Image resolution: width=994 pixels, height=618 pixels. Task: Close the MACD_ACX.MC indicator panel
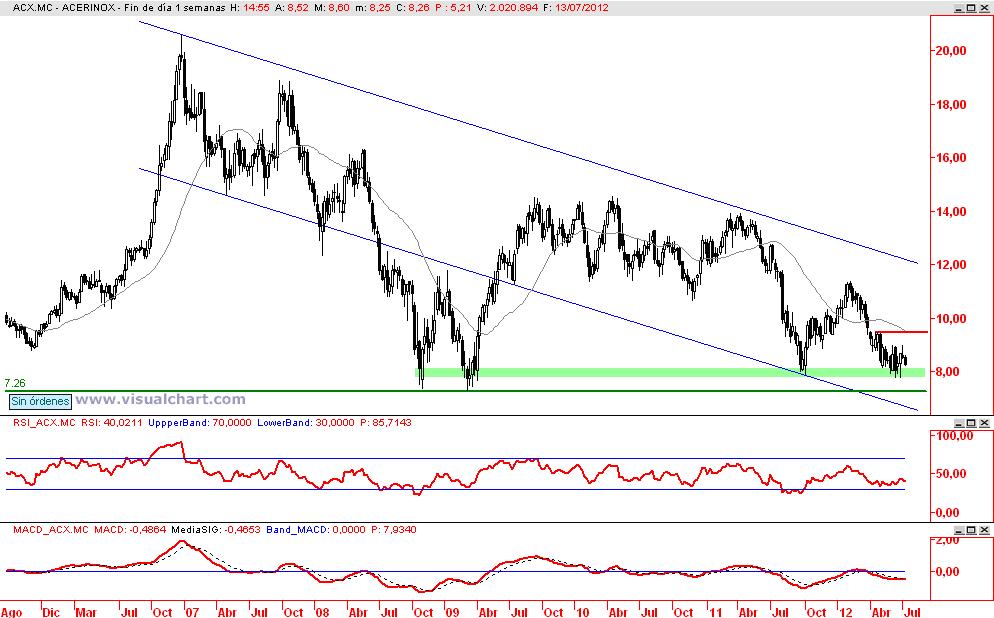[984, 529]
